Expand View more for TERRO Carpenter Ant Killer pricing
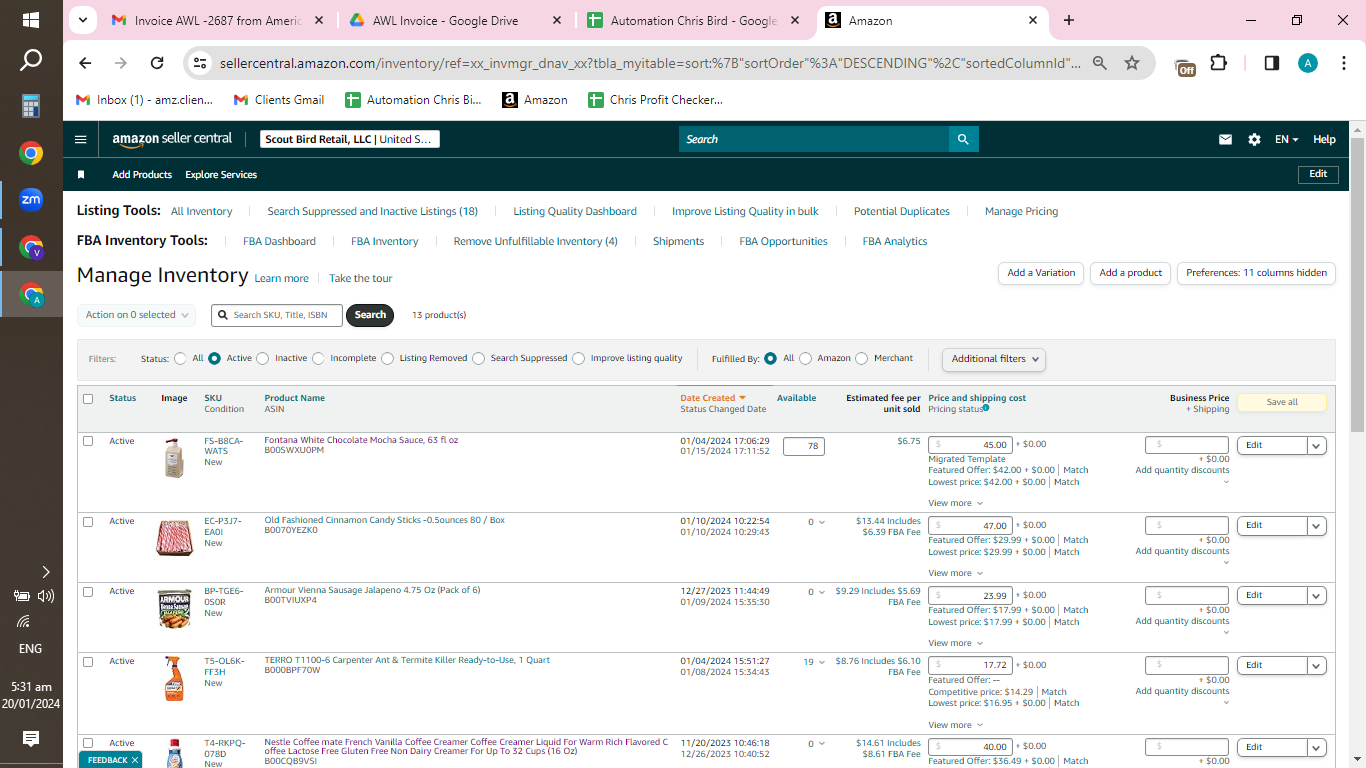The height and width of the screenshot is (768, 1366). coord(955,726)
